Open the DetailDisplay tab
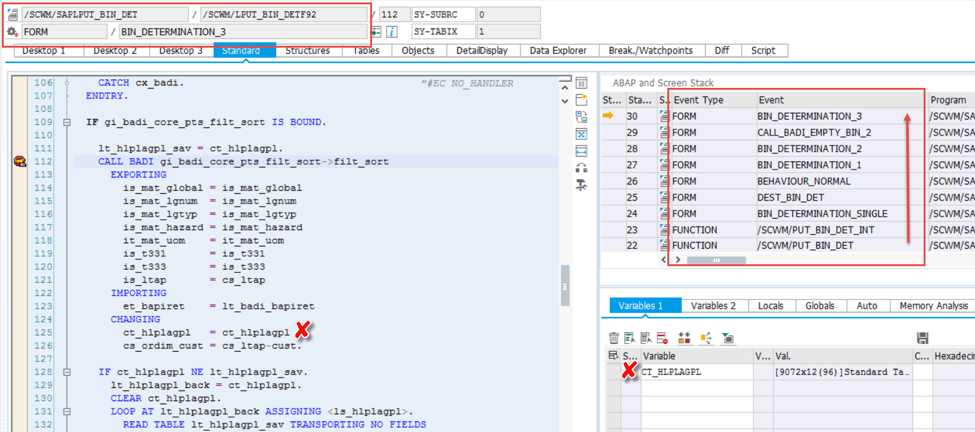The height and width of the screenshot is (432, 975). pyautogui.click(x=481, y=50)
